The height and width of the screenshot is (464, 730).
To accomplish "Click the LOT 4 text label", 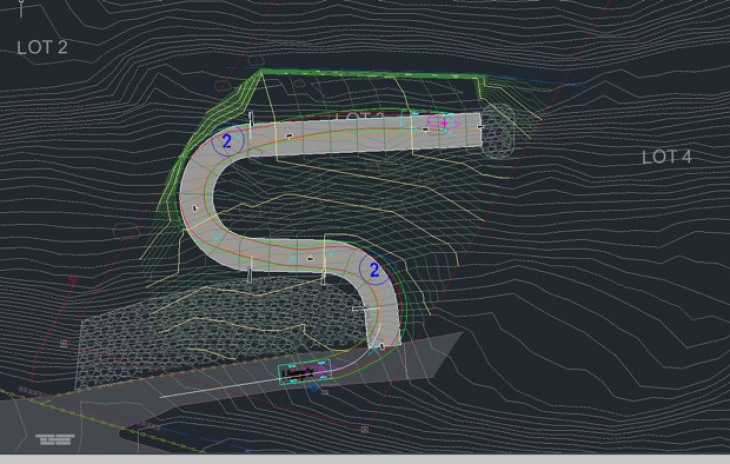I will (666, 157).
